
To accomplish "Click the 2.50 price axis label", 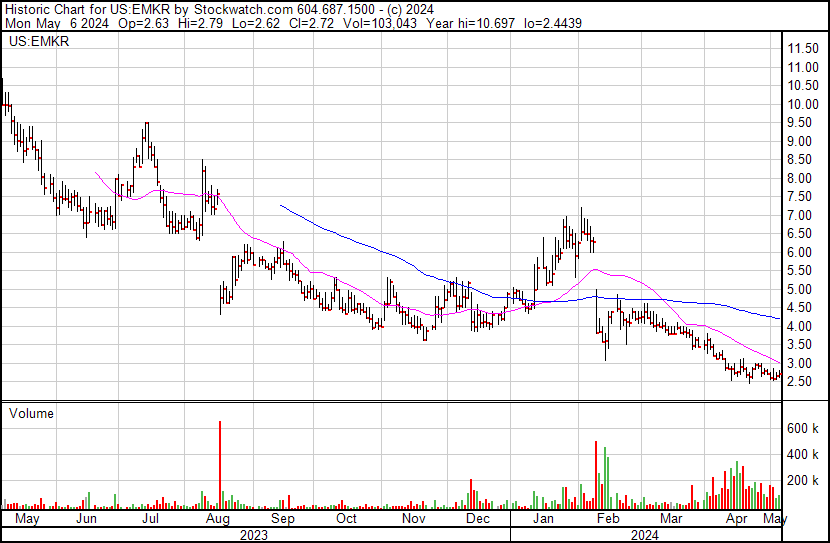I will (800, 383).
